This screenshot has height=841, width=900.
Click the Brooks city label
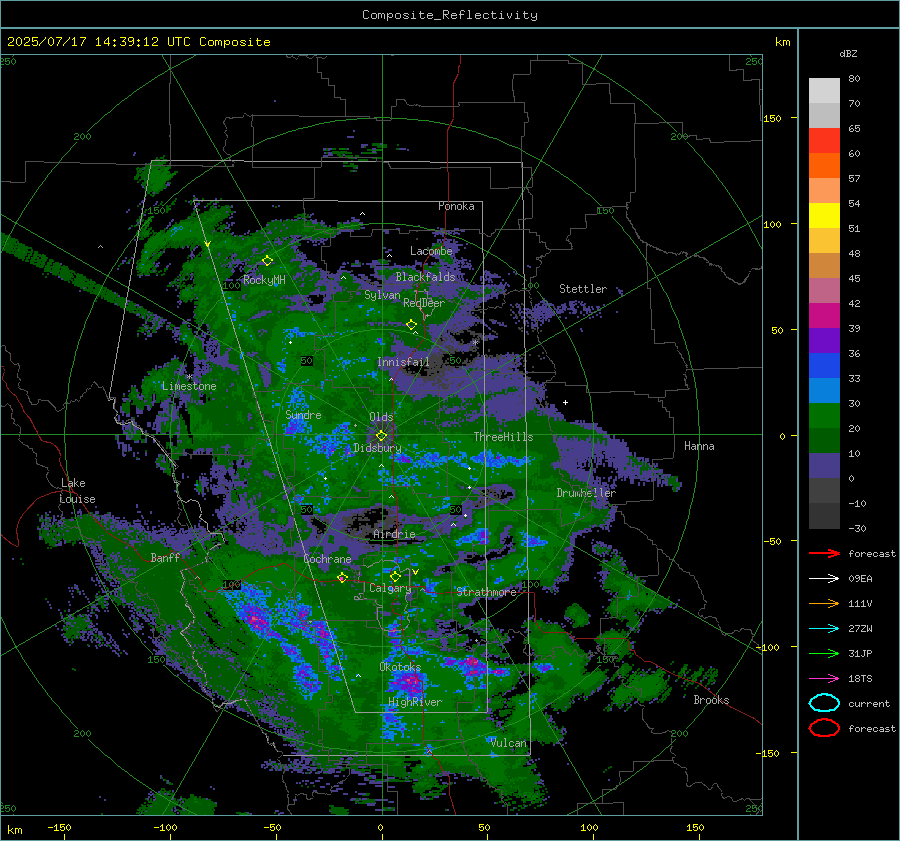(711, 700)
